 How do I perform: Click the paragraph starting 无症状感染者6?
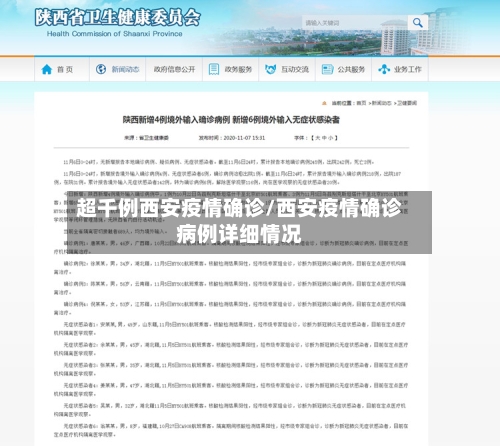pyautogui.click(x=231, y=430)
